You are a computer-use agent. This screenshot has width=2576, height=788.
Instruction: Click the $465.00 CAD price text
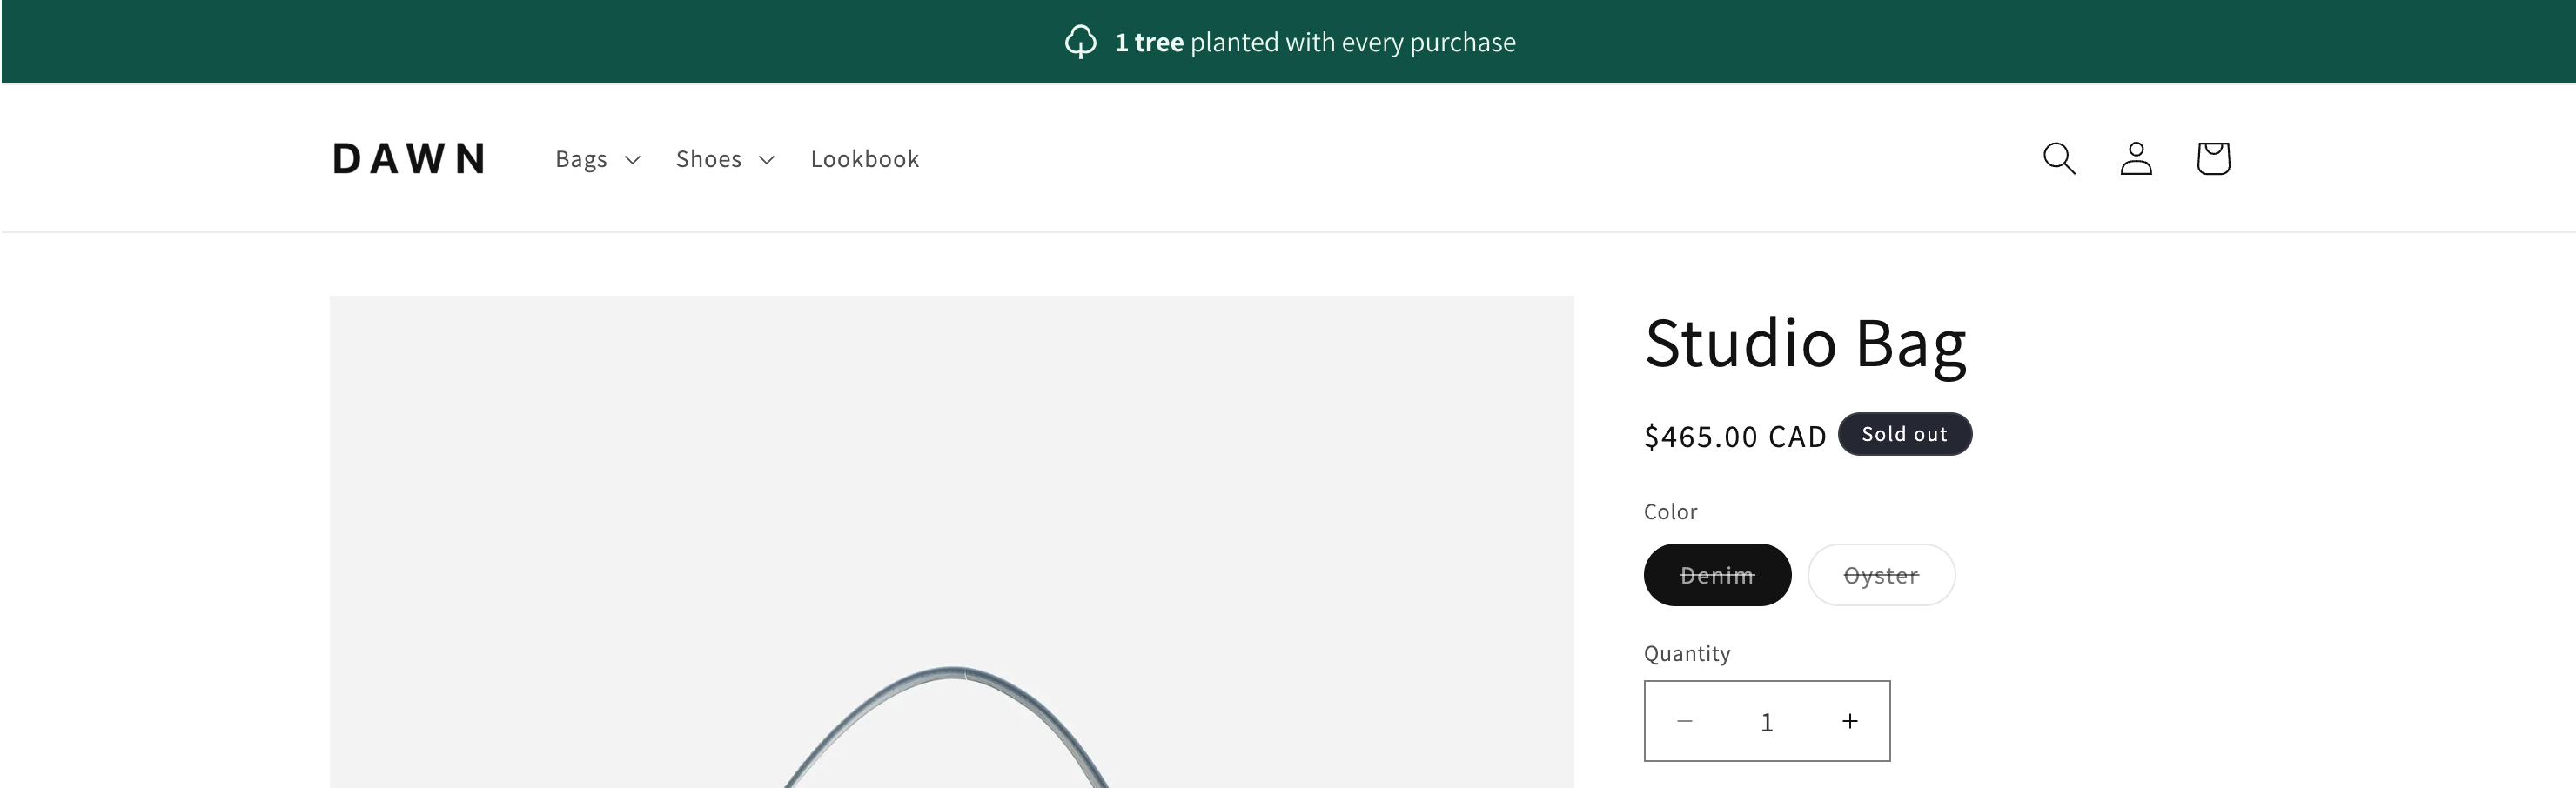coord(1735,436)
